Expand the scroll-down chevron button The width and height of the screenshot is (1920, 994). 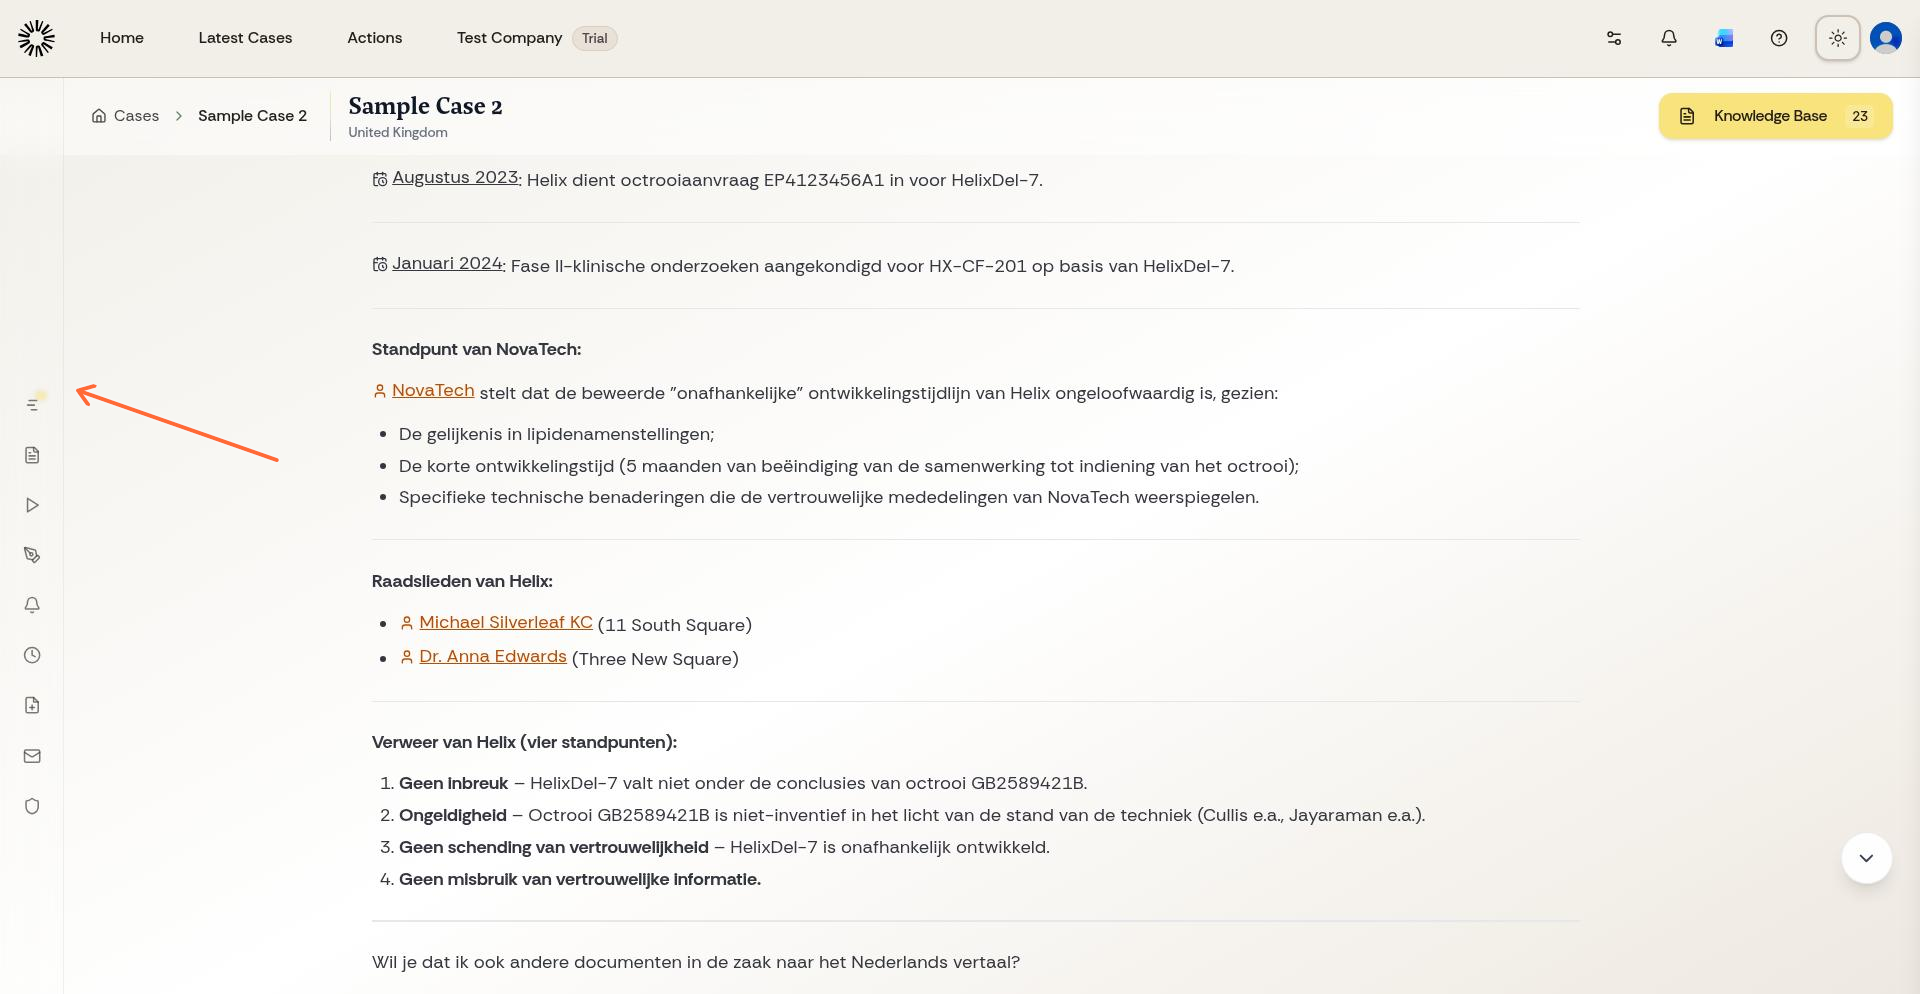(1866, 858)
